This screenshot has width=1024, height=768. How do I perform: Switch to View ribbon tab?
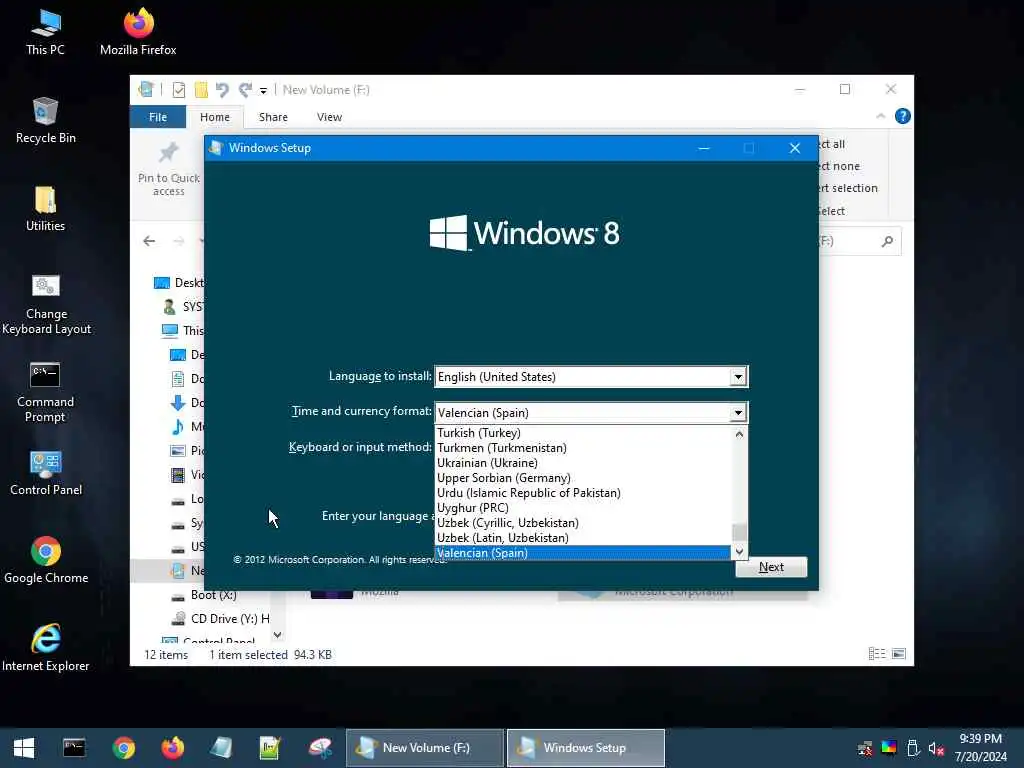coord(329,117)
